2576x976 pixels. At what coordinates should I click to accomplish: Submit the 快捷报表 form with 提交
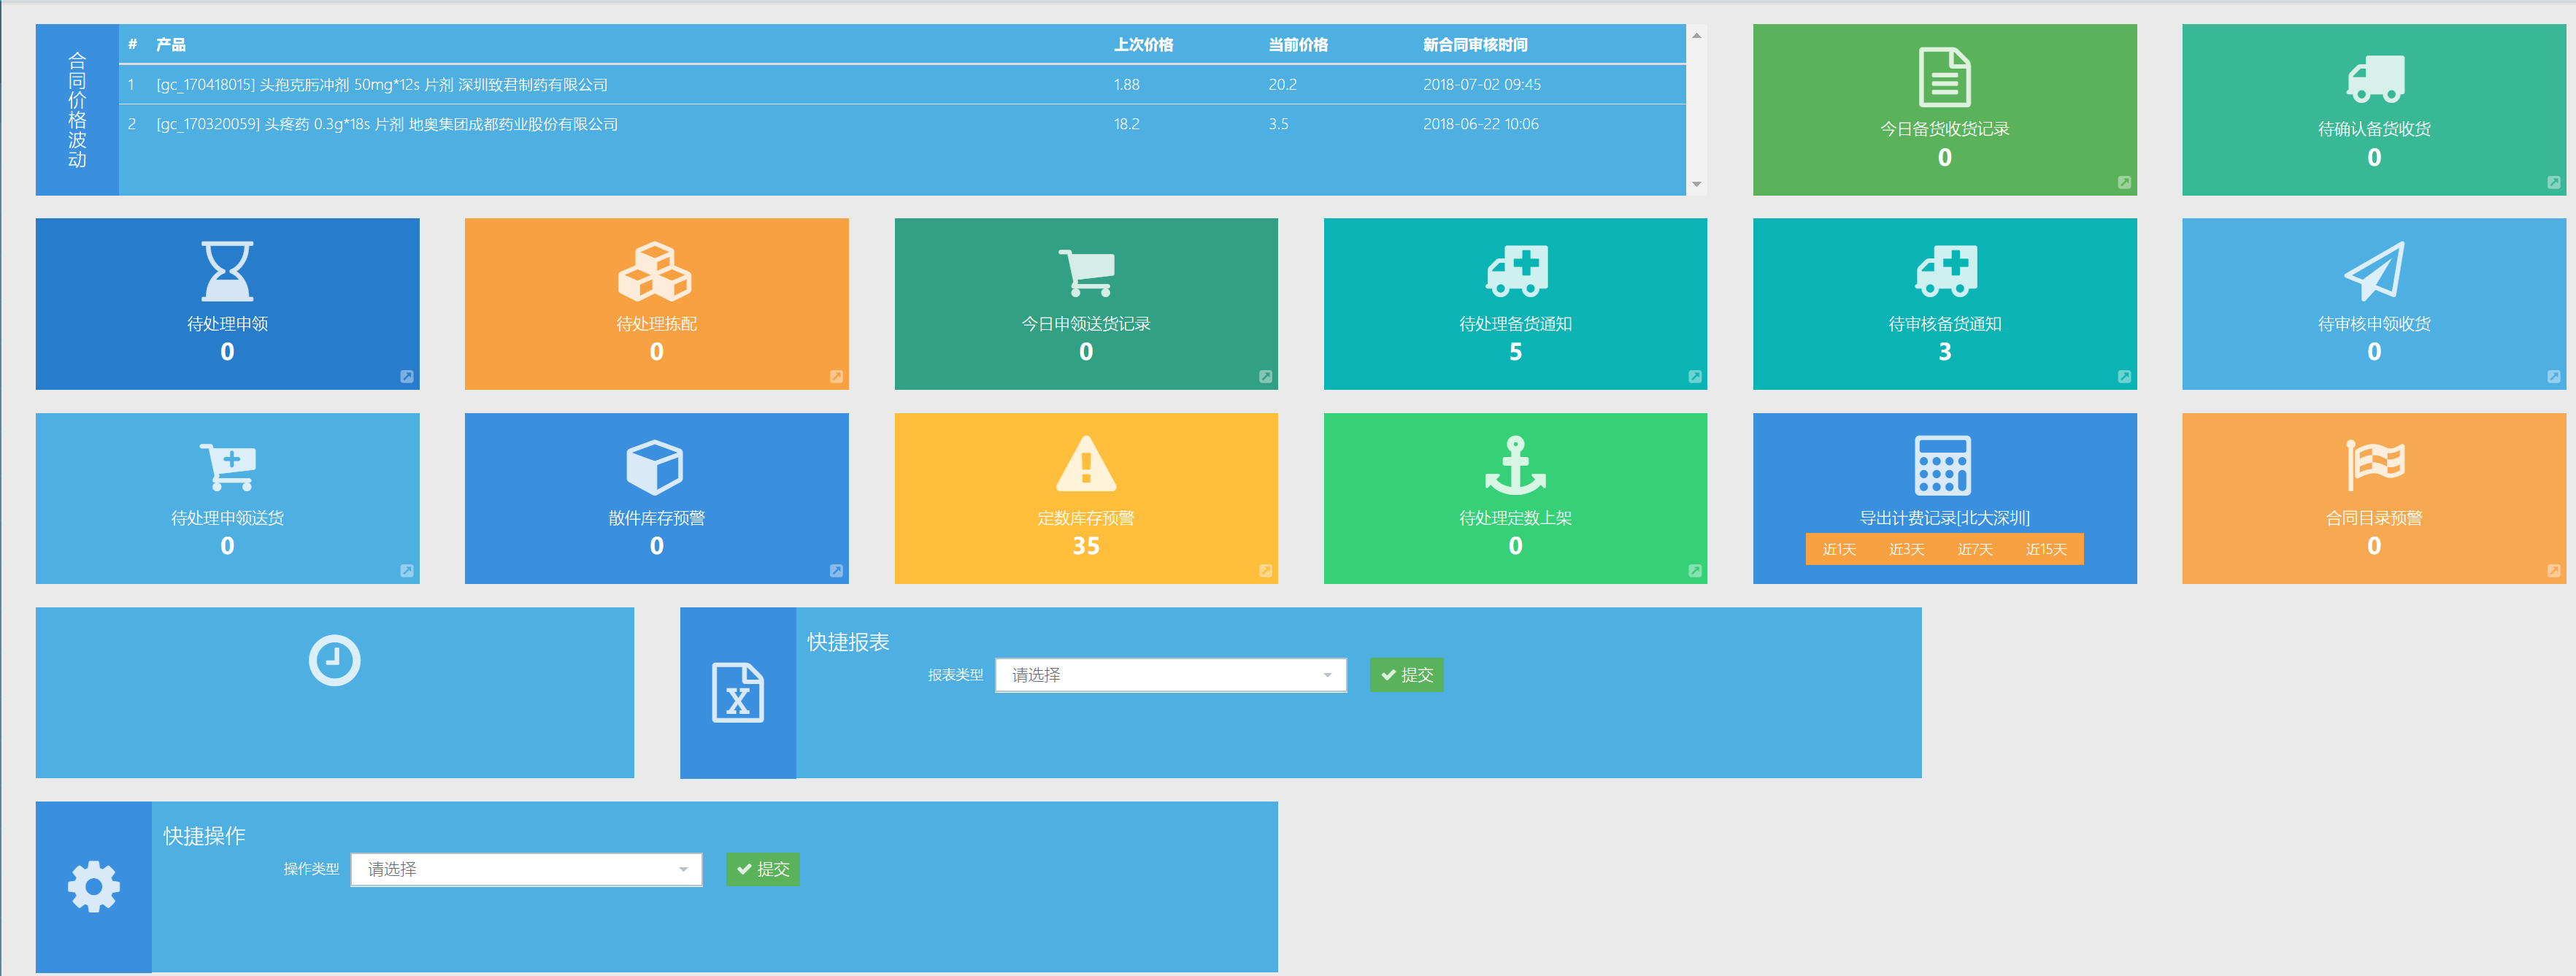pyautogui.click(x=1406, y=675)
